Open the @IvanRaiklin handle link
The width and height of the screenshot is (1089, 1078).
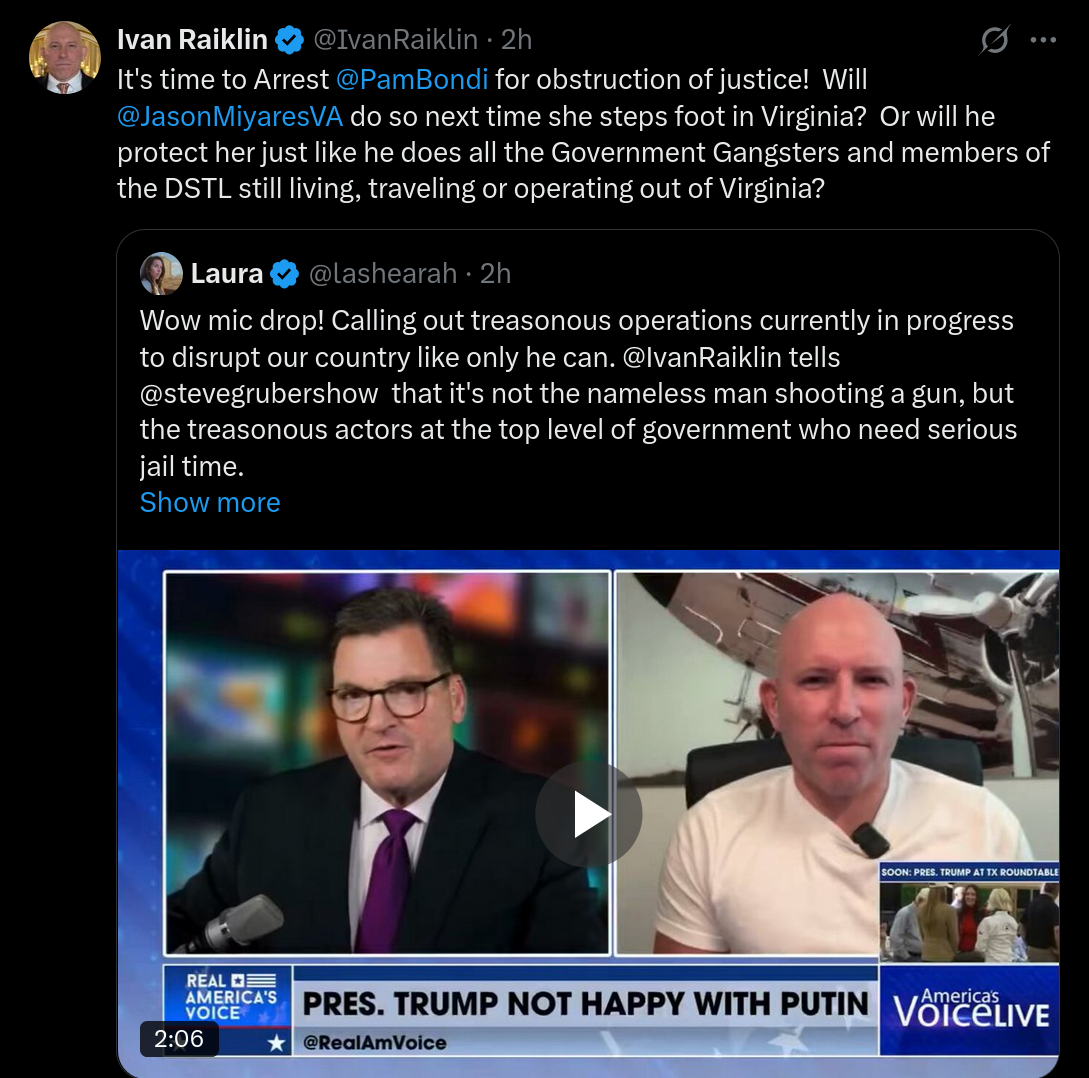pos(396,40)
